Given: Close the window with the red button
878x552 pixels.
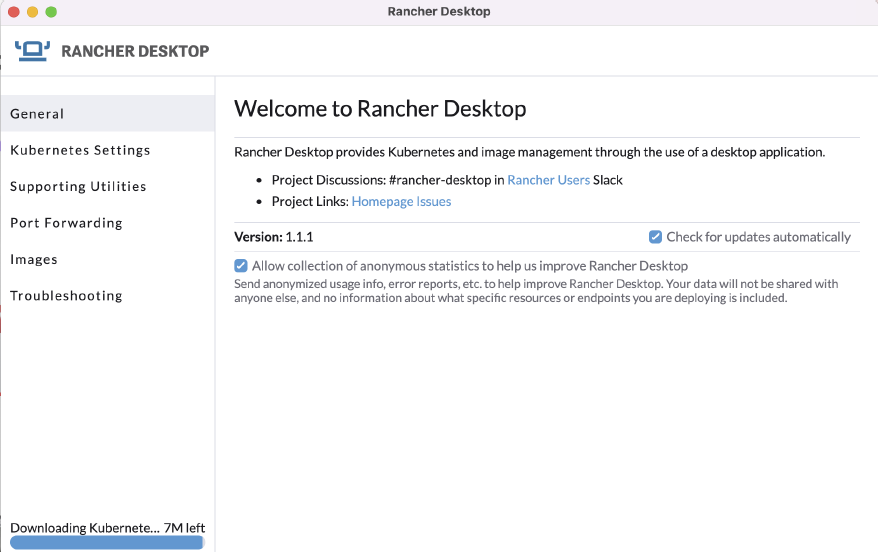Looking at the screenshot, I should [x=13, y=12].
